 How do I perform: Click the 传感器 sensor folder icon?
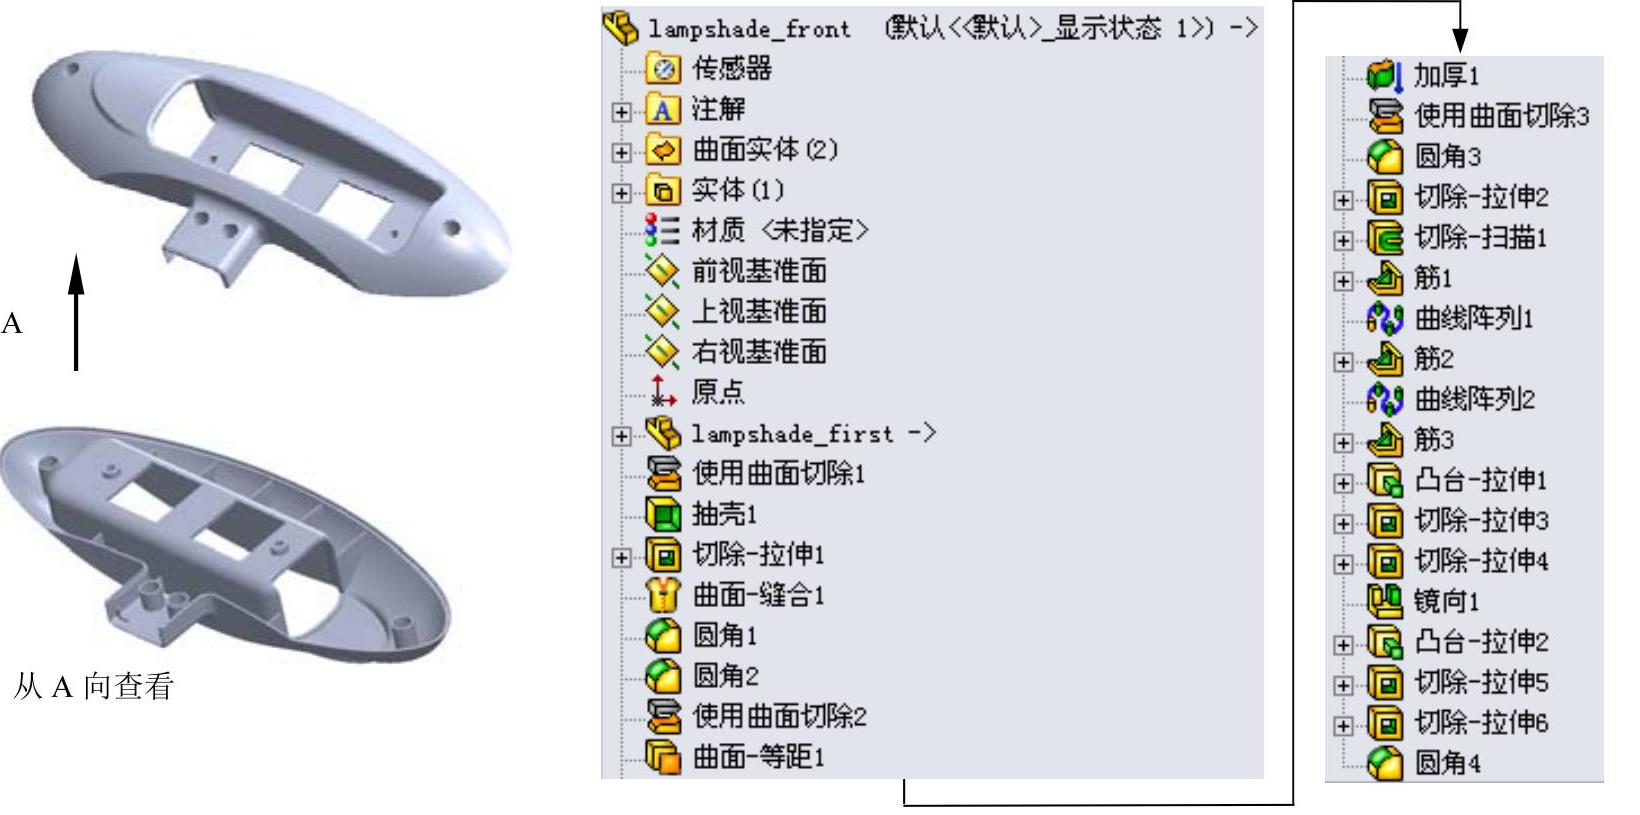point(663,69)
